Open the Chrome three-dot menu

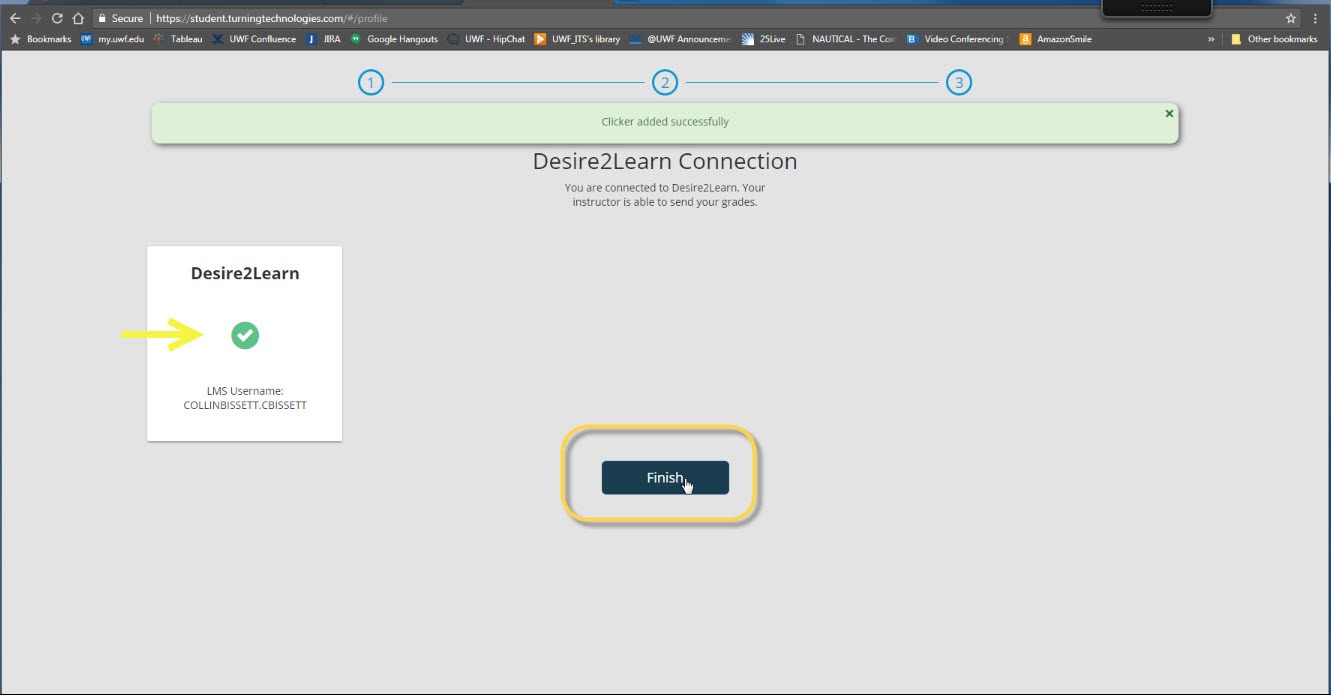pos(1316,18)
